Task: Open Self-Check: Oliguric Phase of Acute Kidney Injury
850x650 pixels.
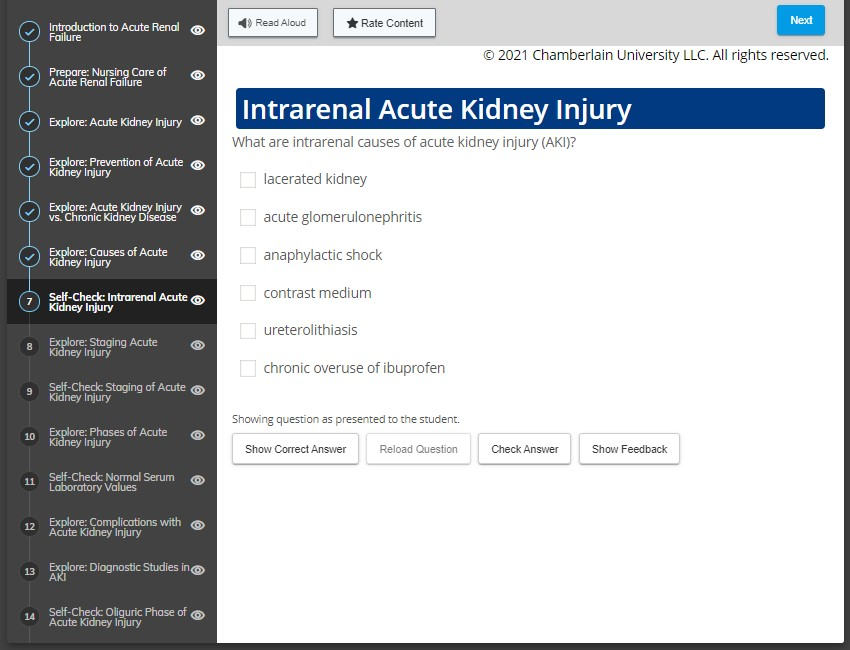Action: (x=118, y=617)
